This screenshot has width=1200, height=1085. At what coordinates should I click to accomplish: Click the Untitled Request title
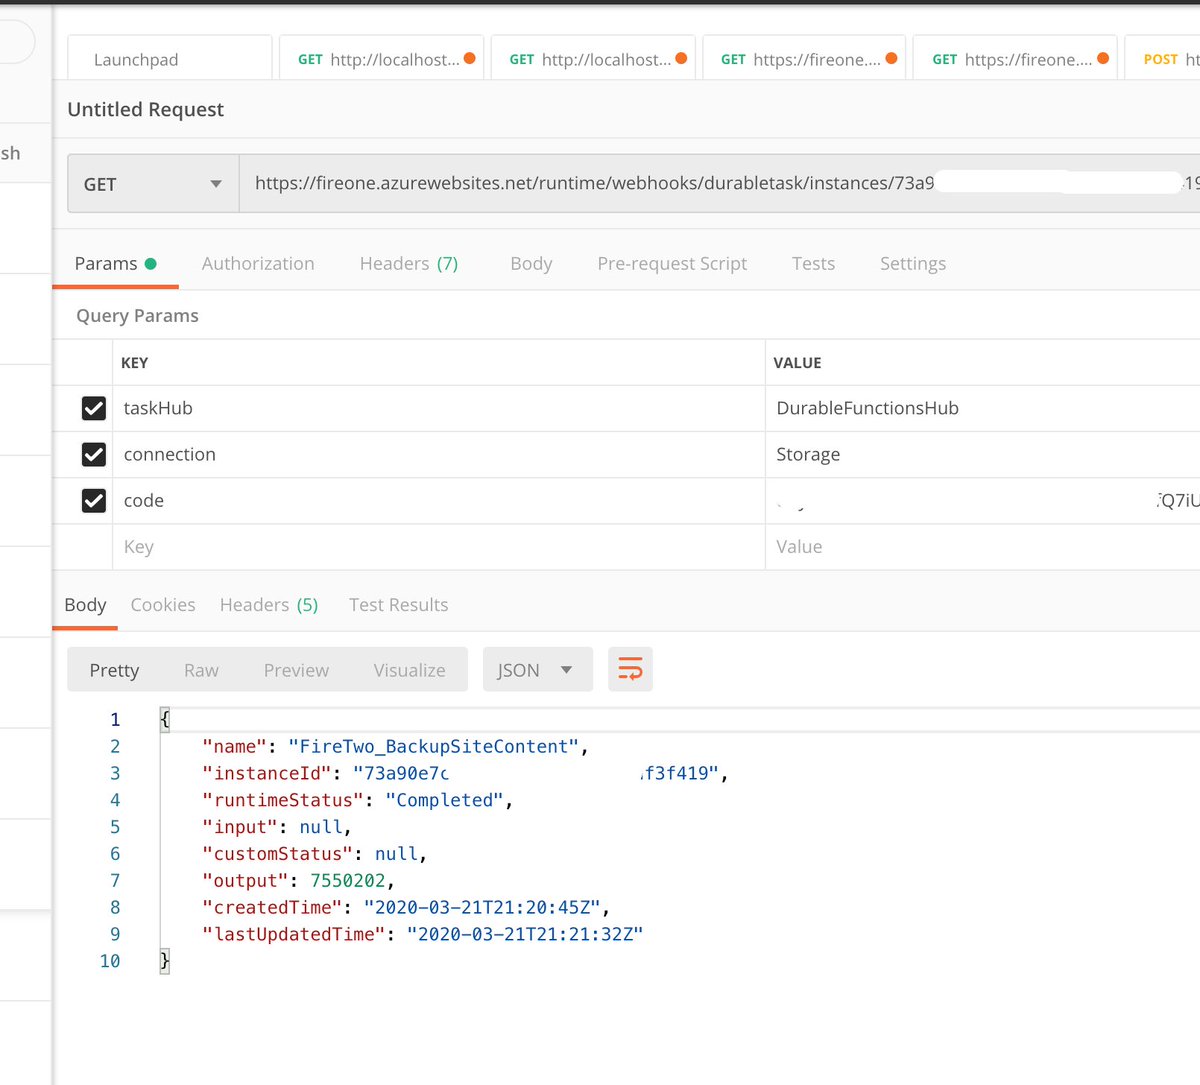coord(146,109)
